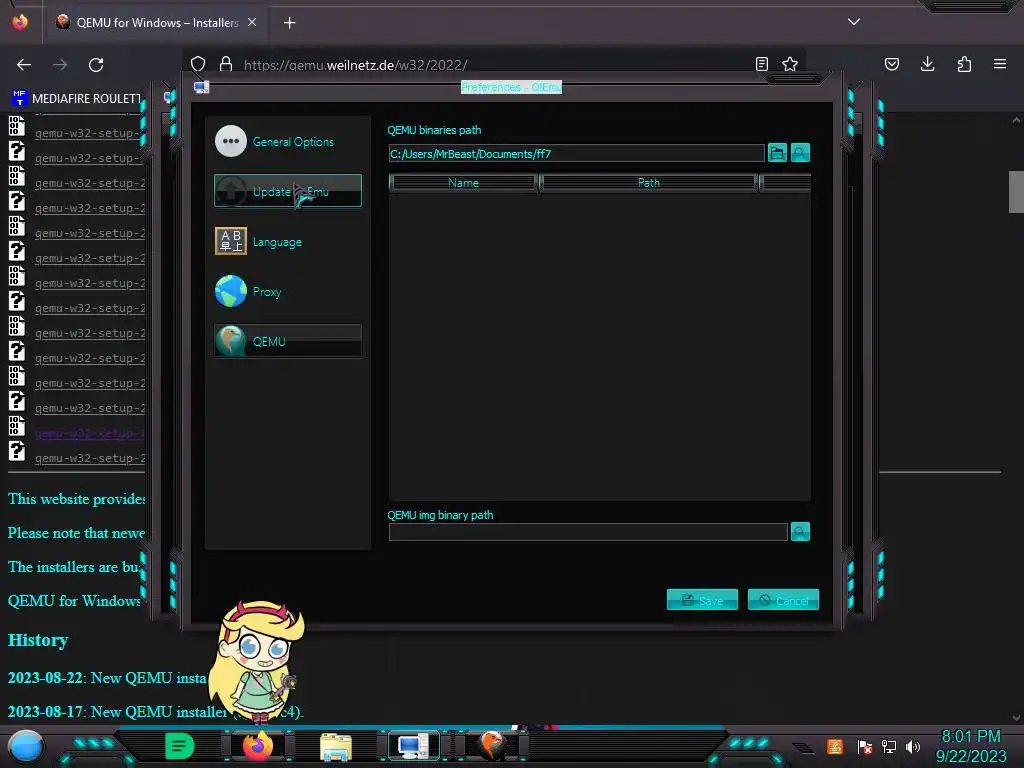Bookmark this page with the star
Image resolution: width=1024 pixels, height=768 pixels.
[x=790, y=64]
